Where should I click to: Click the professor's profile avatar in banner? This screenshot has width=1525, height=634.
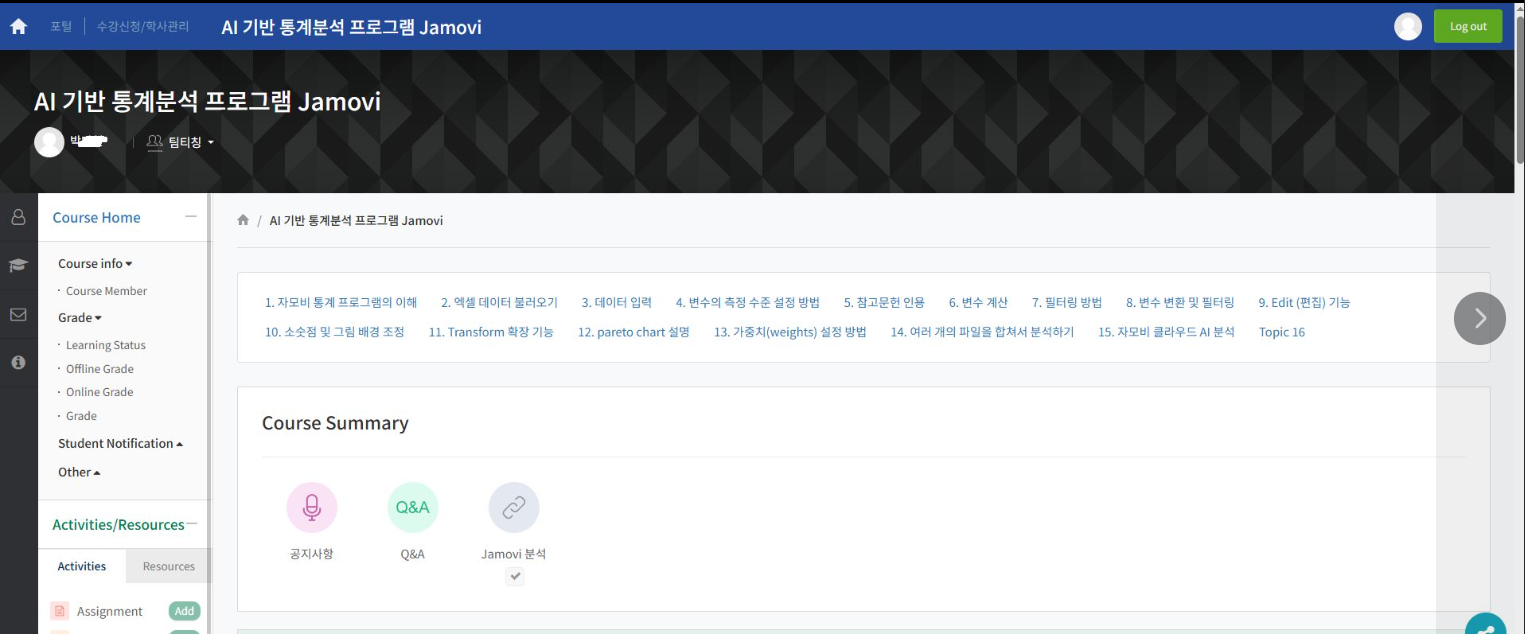click(49, 142)
